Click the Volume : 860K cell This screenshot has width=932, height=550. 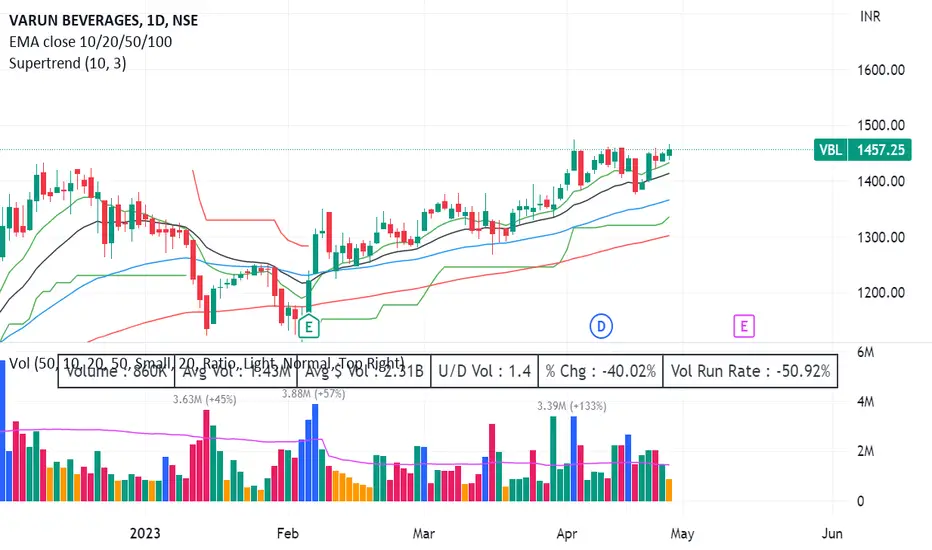coord(116,372)
